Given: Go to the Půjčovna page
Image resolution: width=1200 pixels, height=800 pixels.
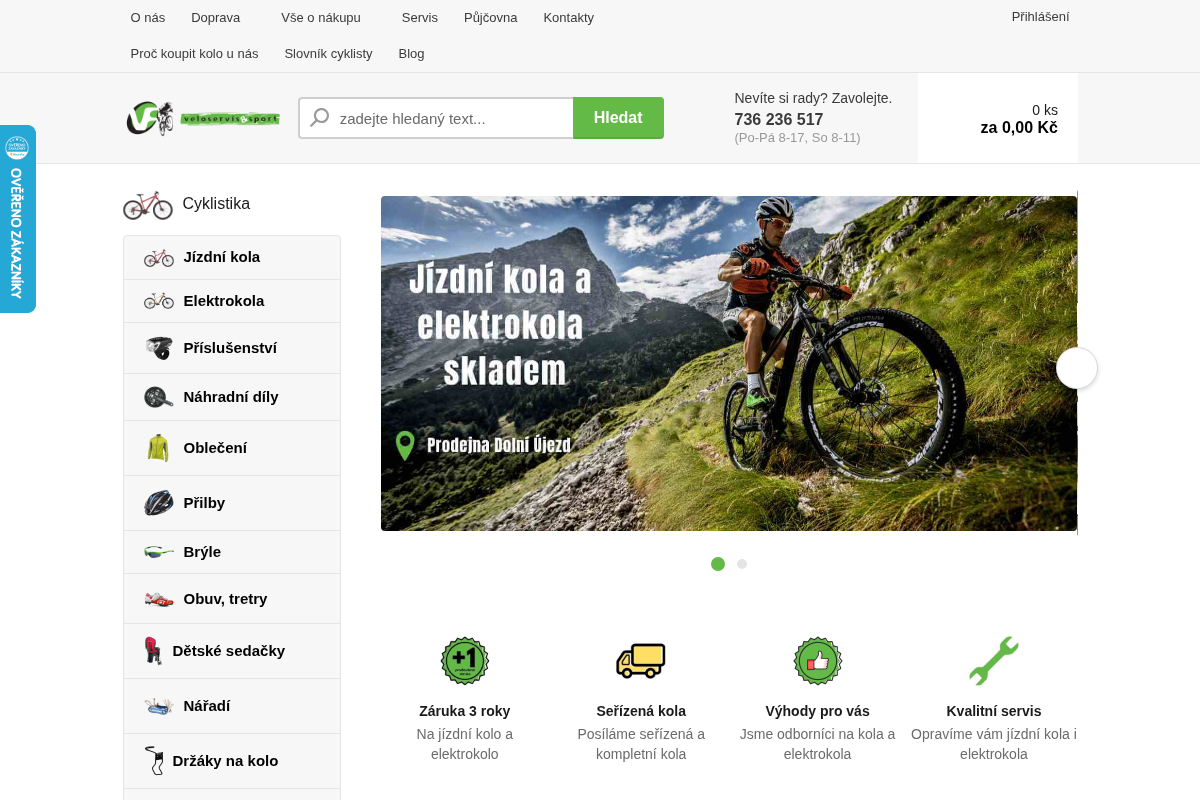Looking at the screenshot, I should click(491, 18).
